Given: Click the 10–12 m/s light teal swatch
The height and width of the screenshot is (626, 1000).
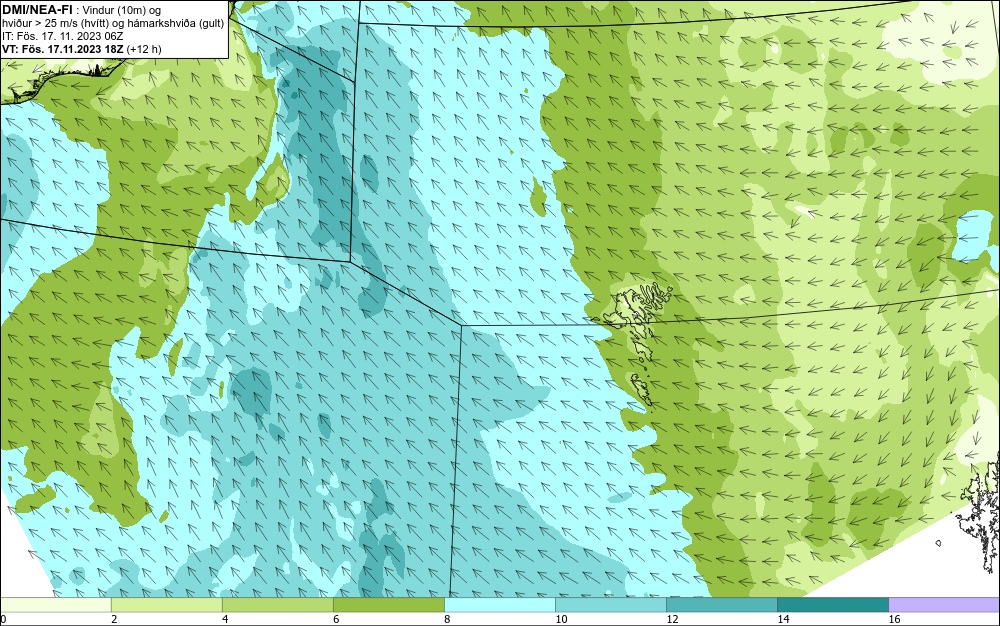Looking at the screenshot, I should [610, 605].
